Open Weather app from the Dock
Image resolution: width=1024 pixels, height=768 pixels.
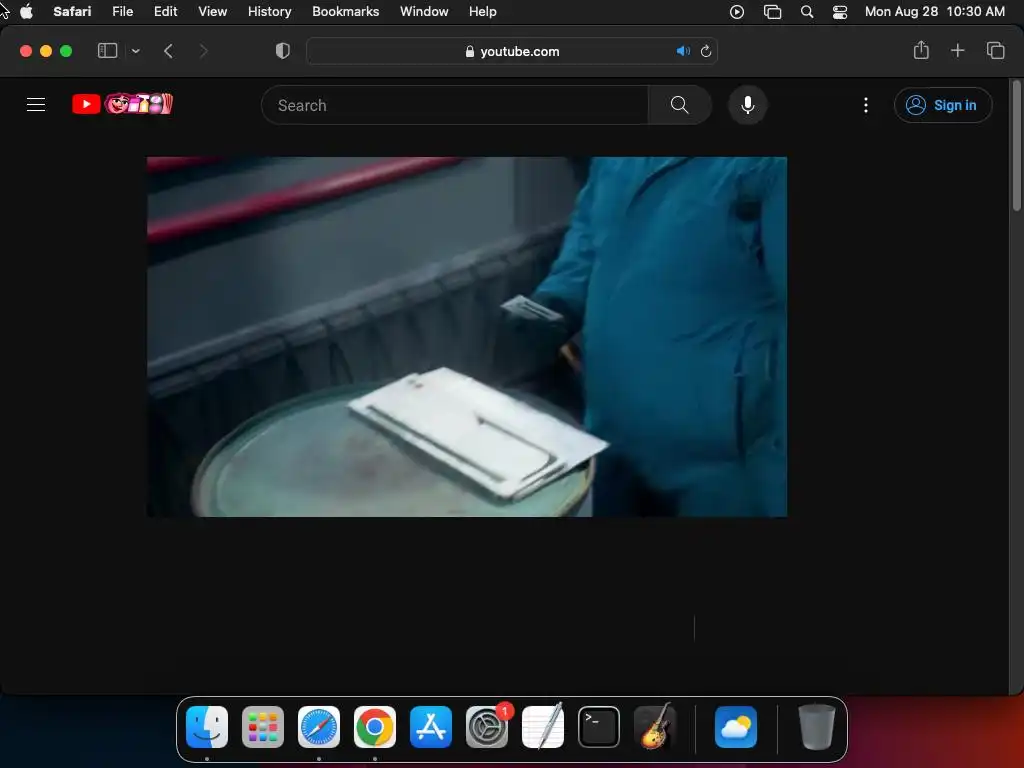[x=736, y=727]
